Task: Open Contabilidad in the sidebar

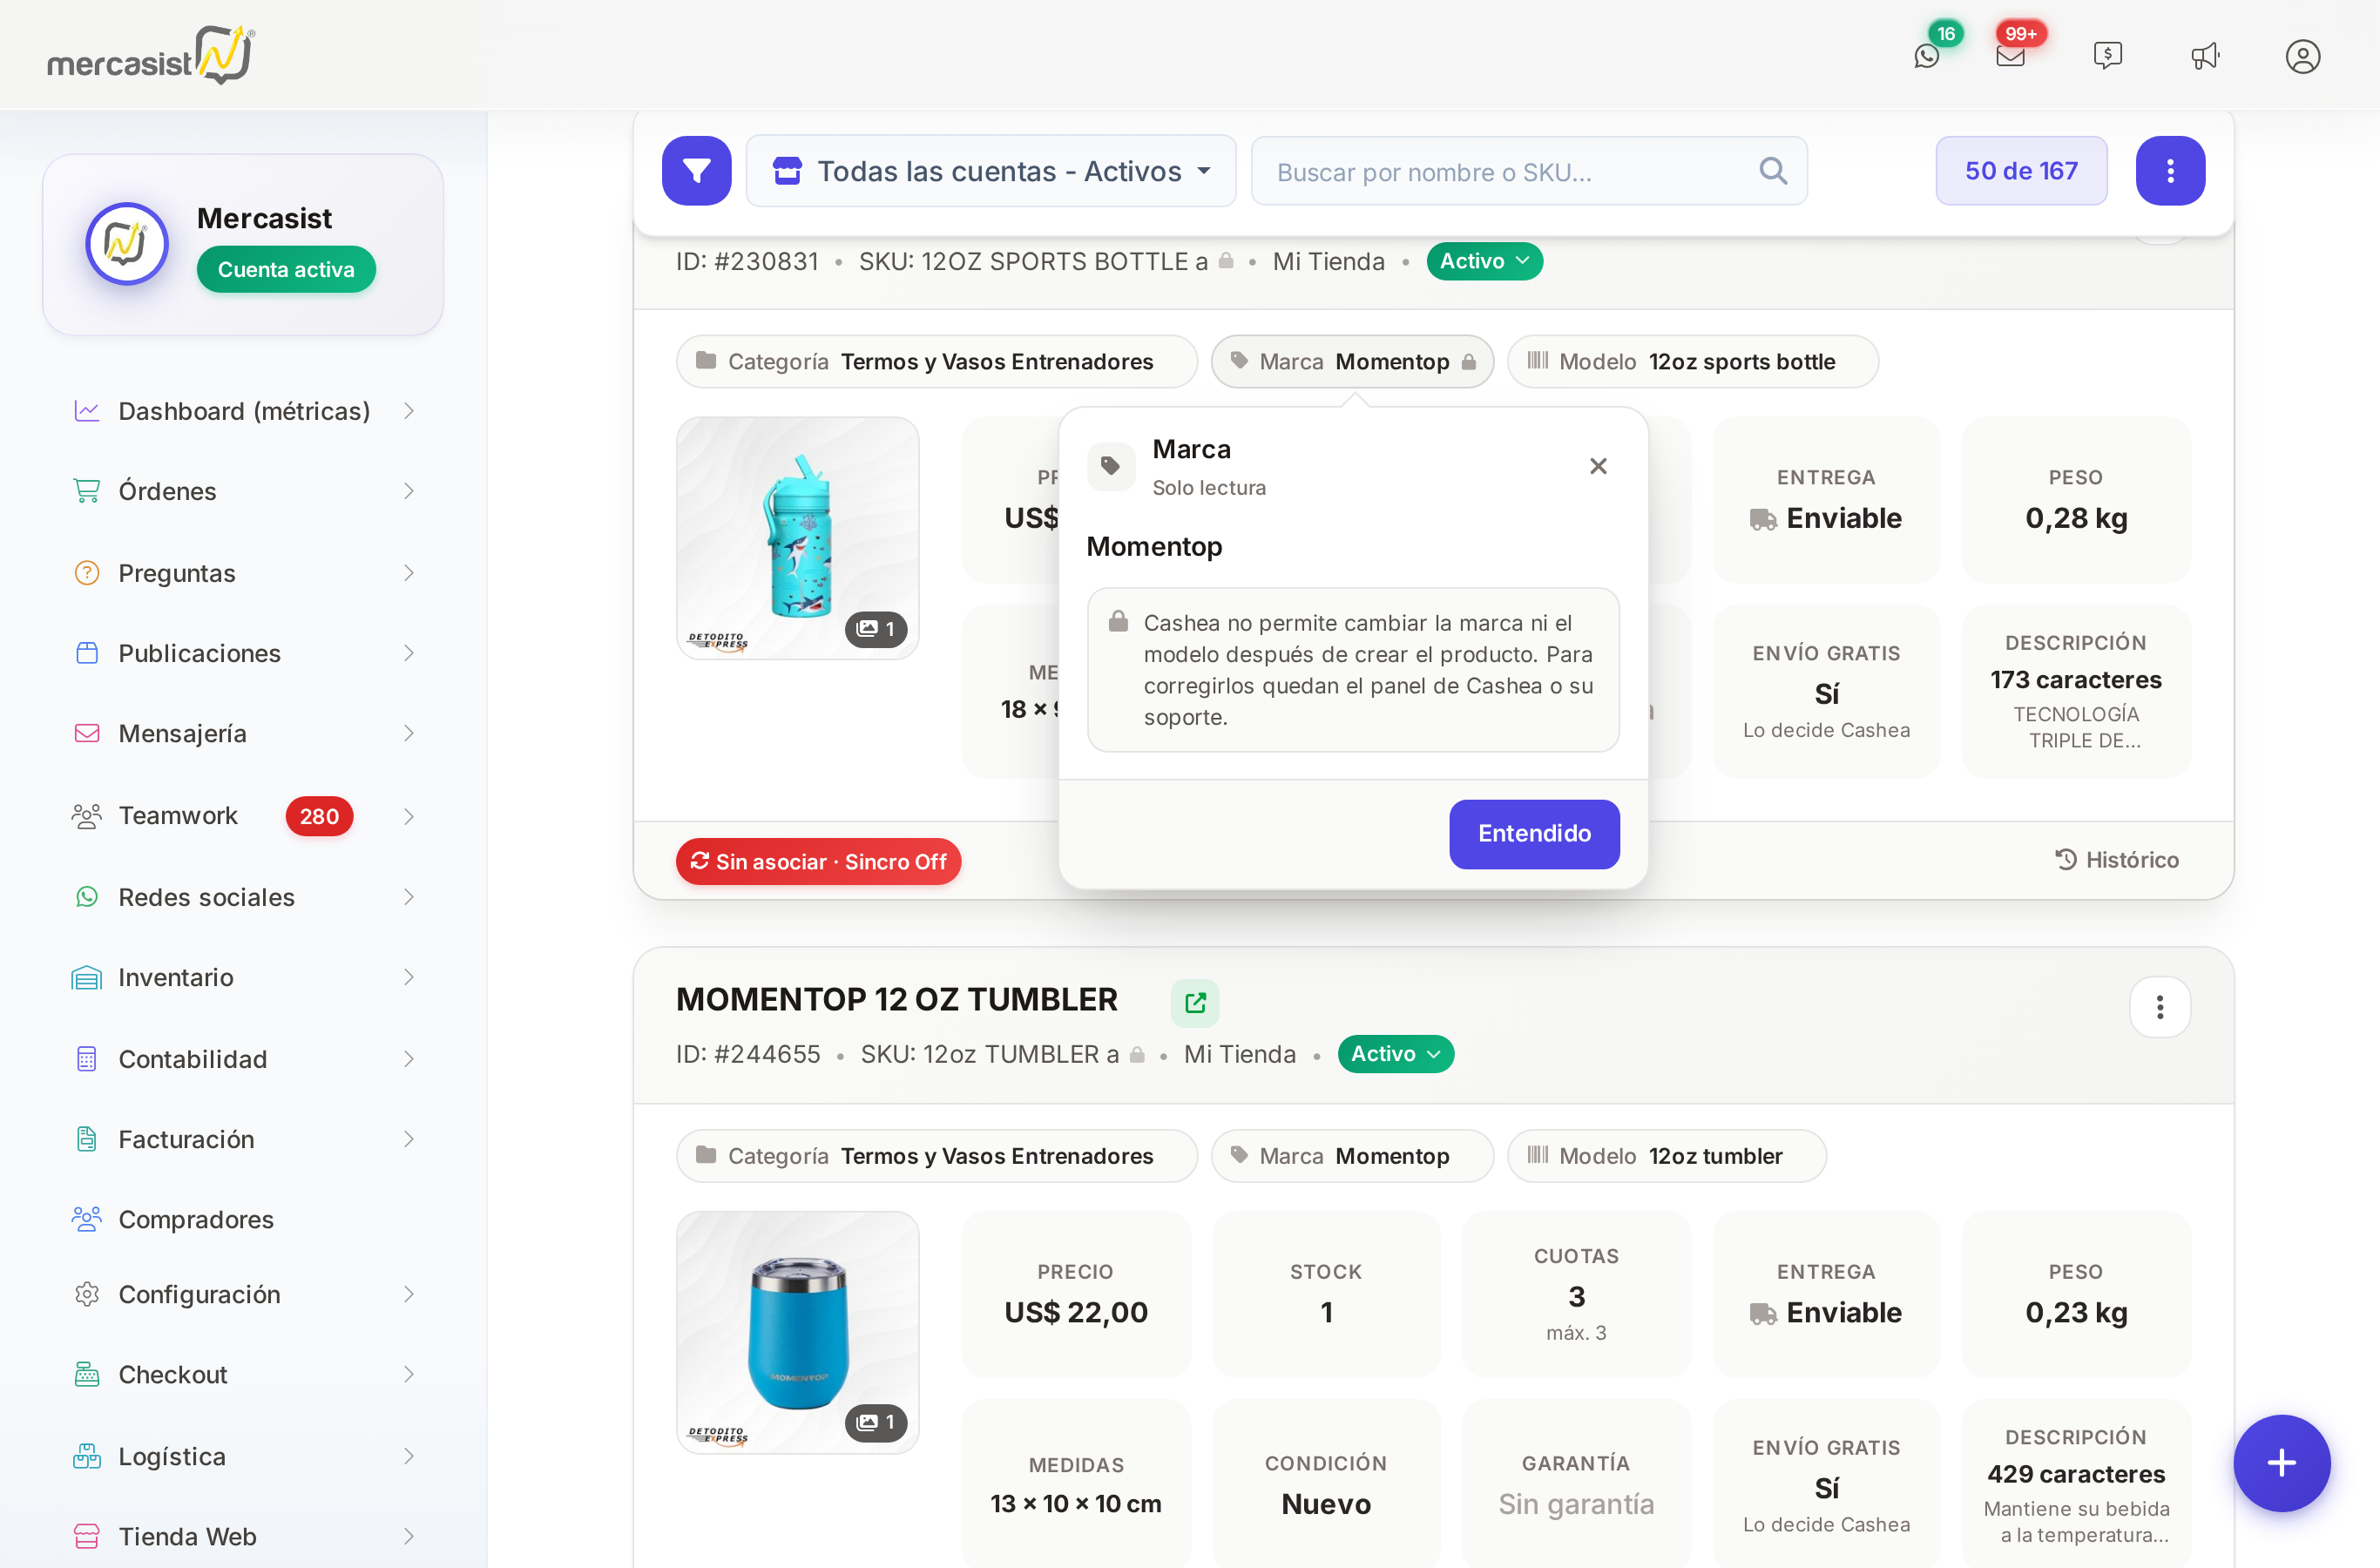Action: click(244, 1059)
